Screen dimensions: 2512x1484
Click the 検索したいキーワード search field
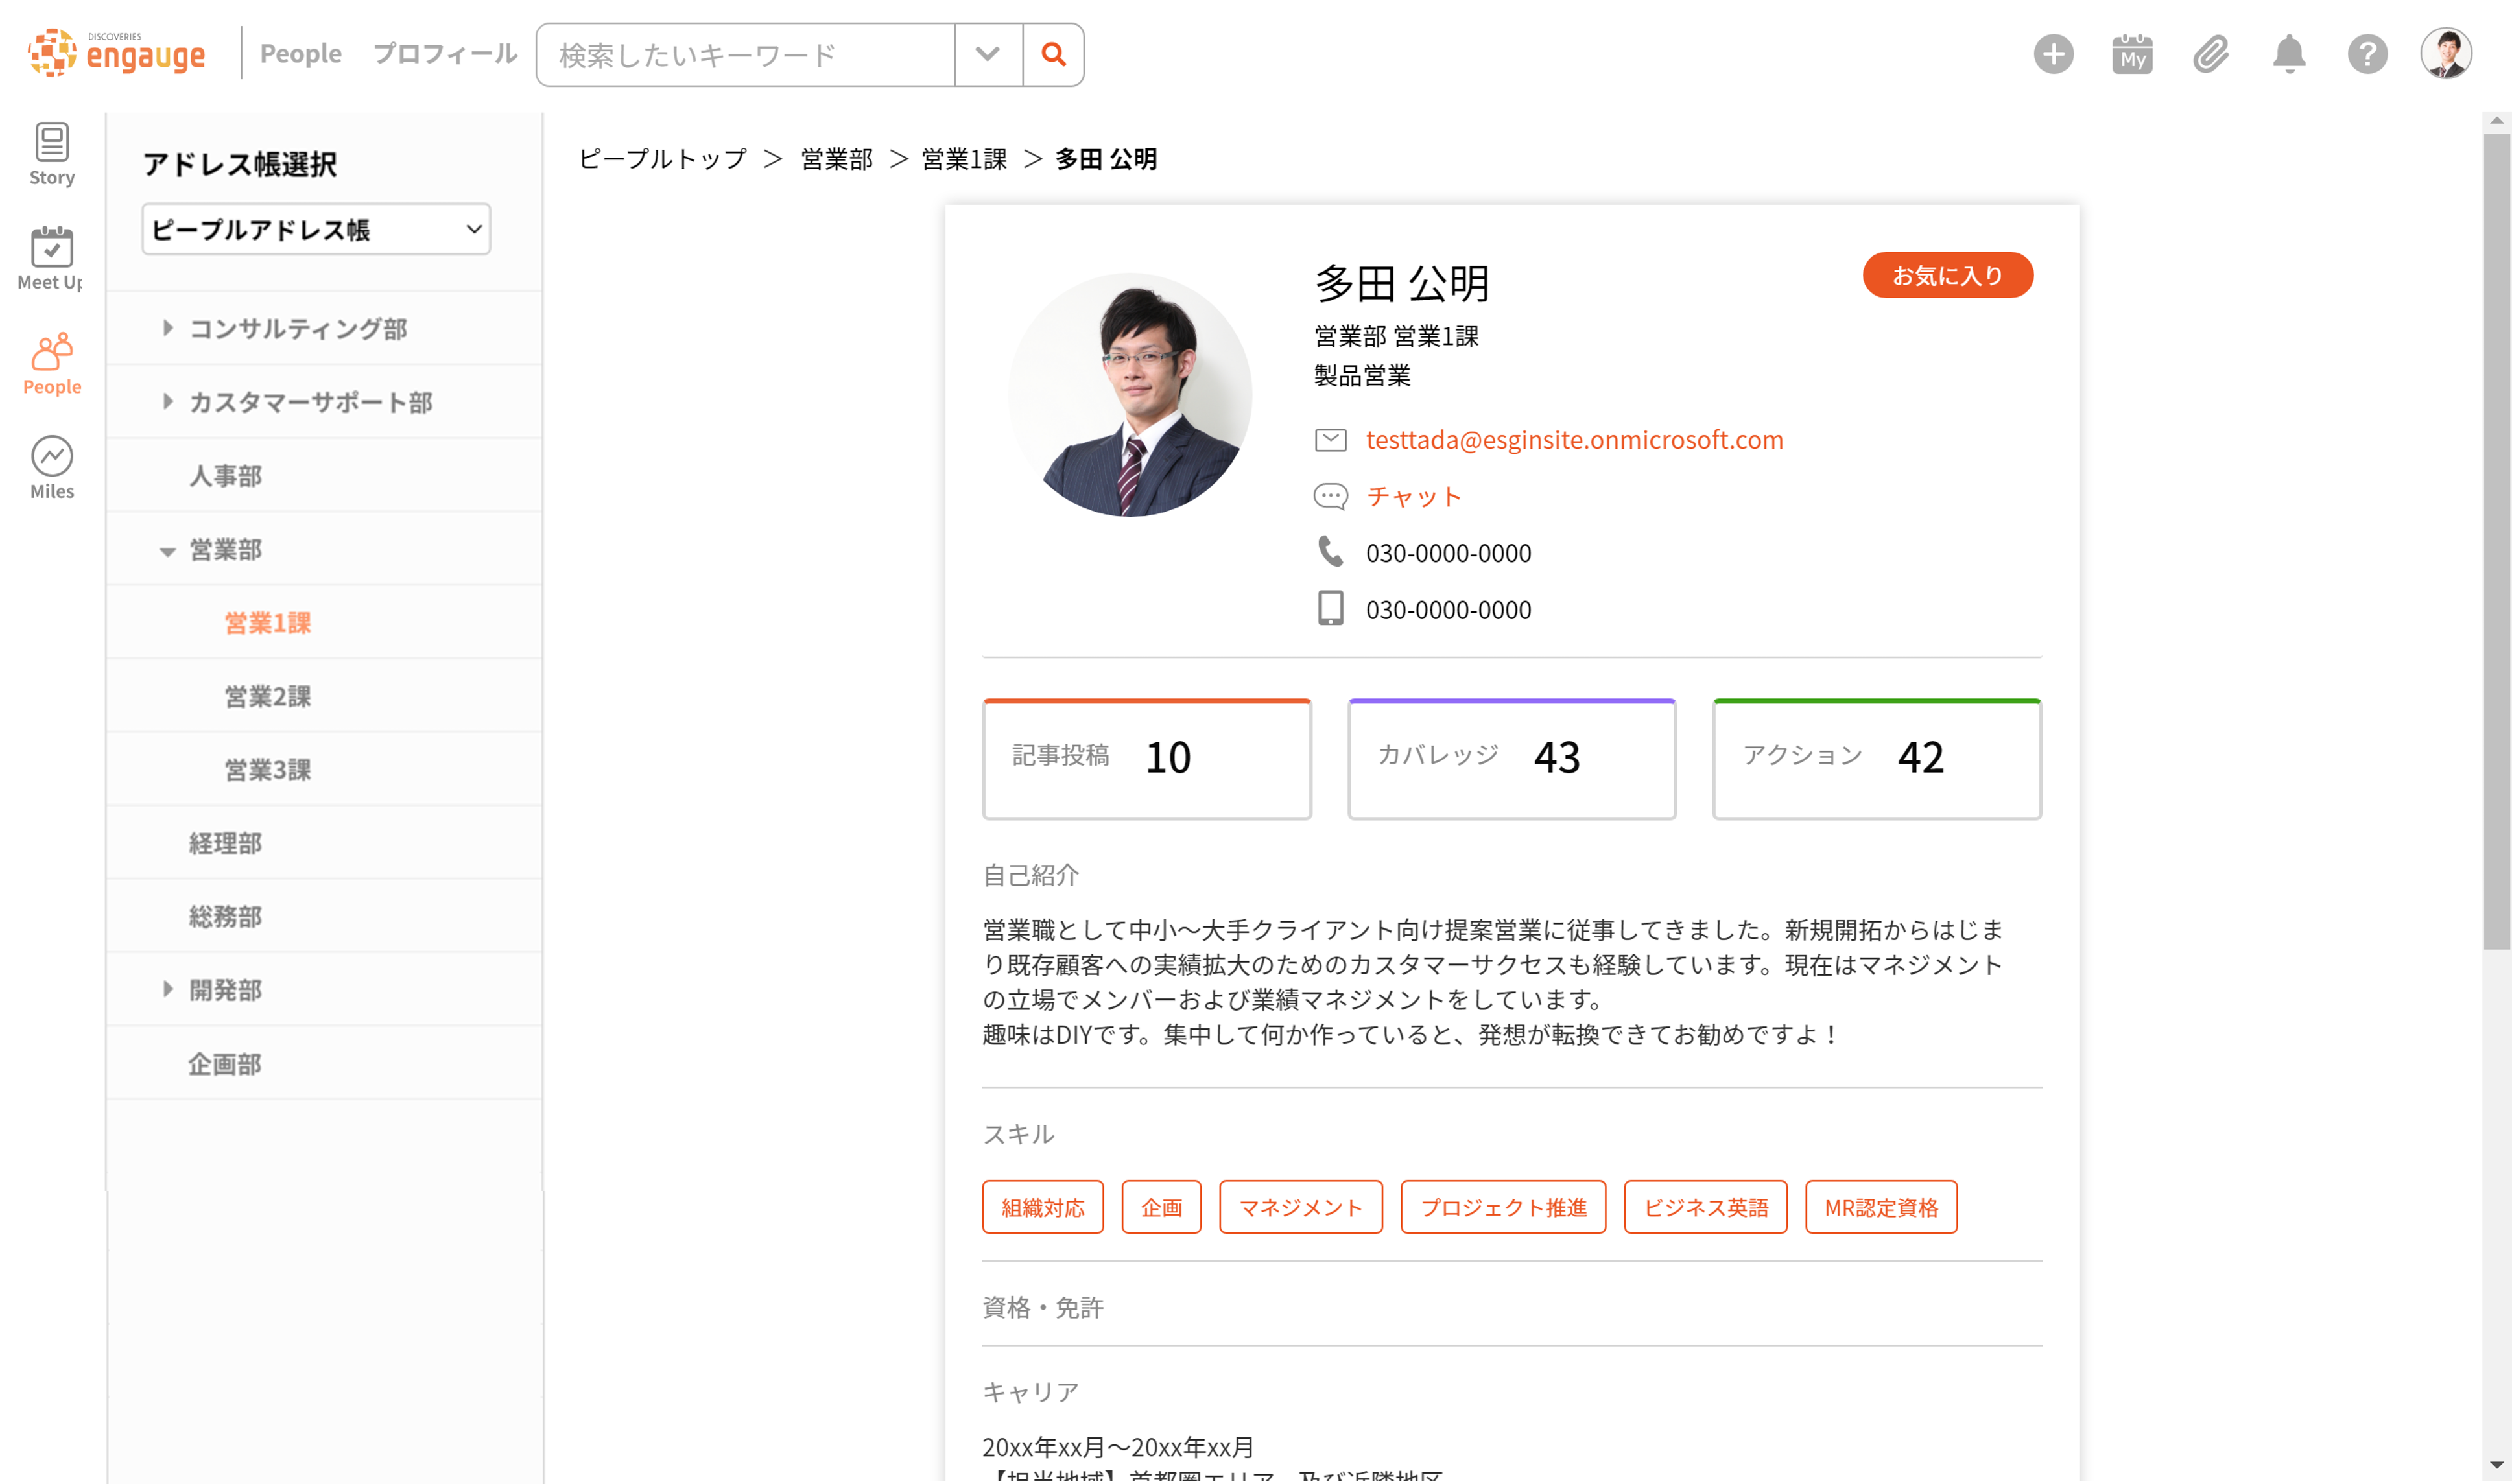[745, 54]
